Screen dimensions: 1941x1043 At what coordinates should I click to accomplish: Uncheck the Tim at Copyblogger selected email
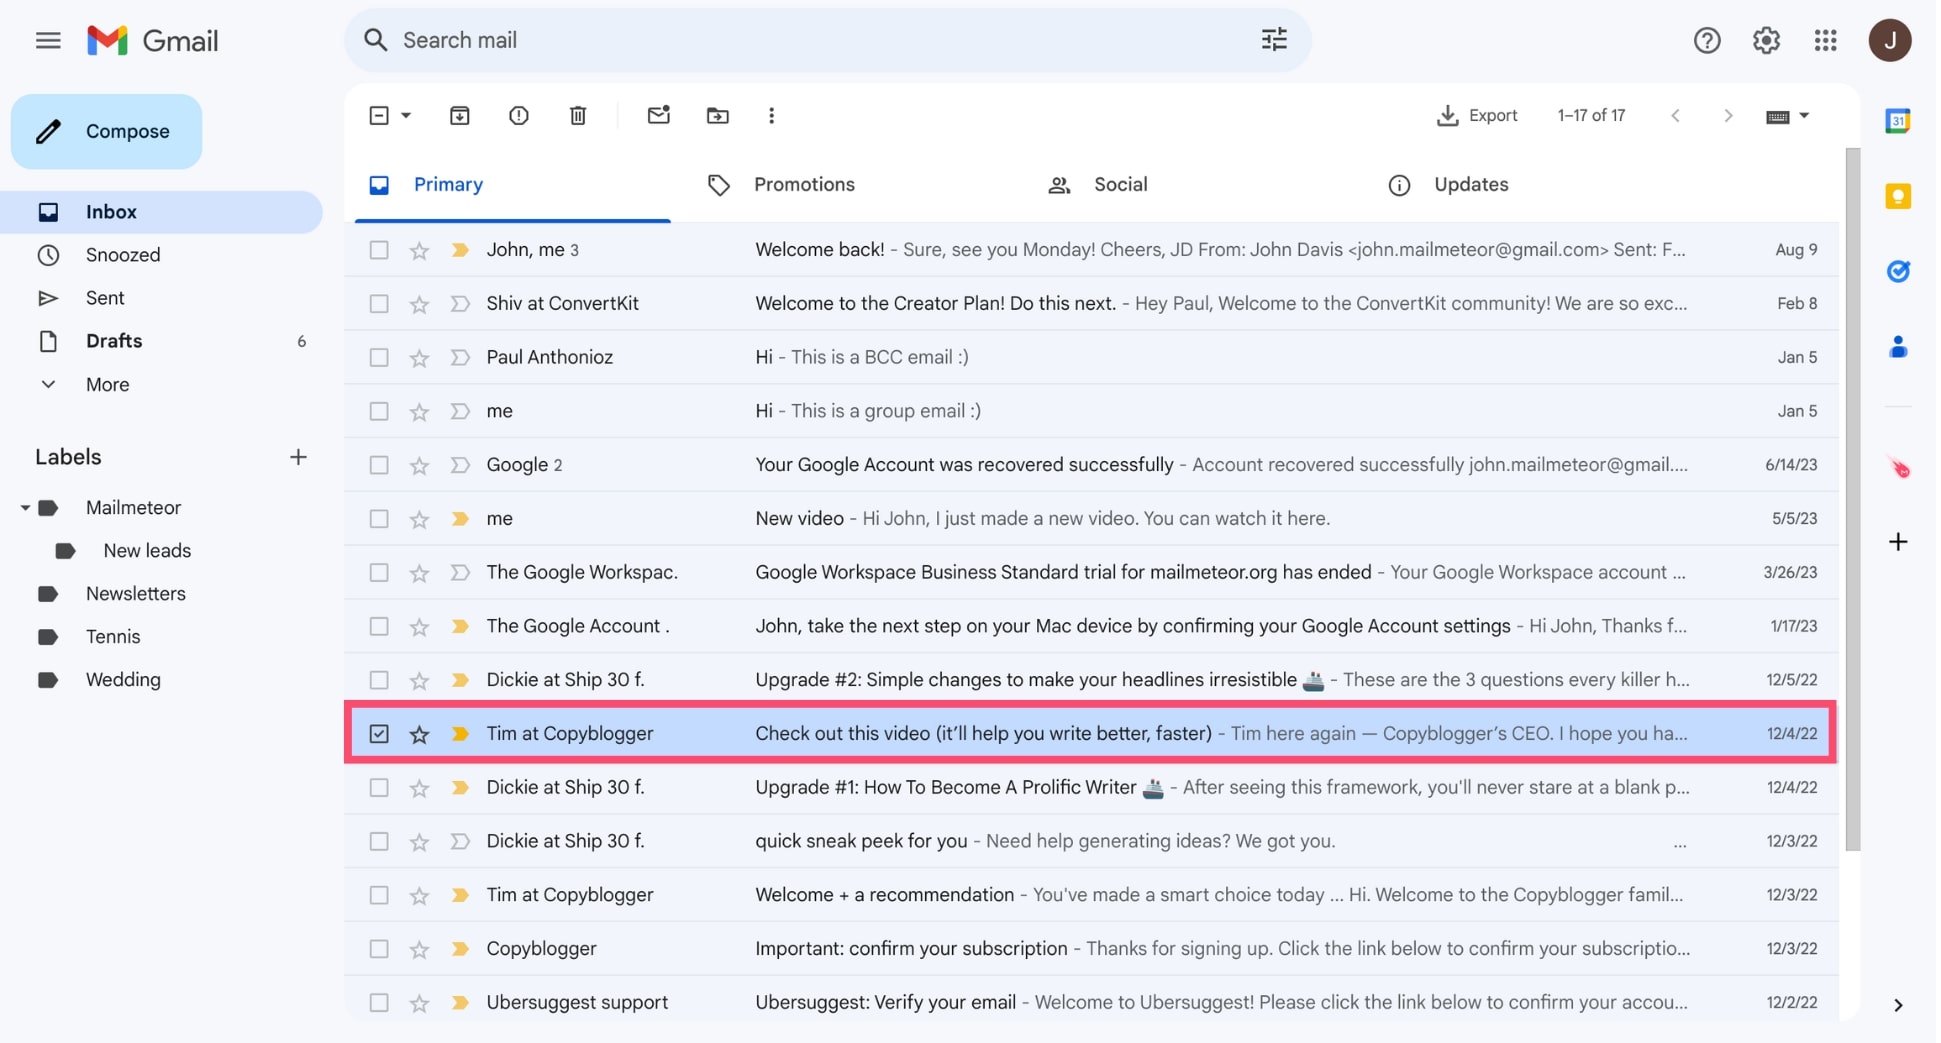(379, 734)
